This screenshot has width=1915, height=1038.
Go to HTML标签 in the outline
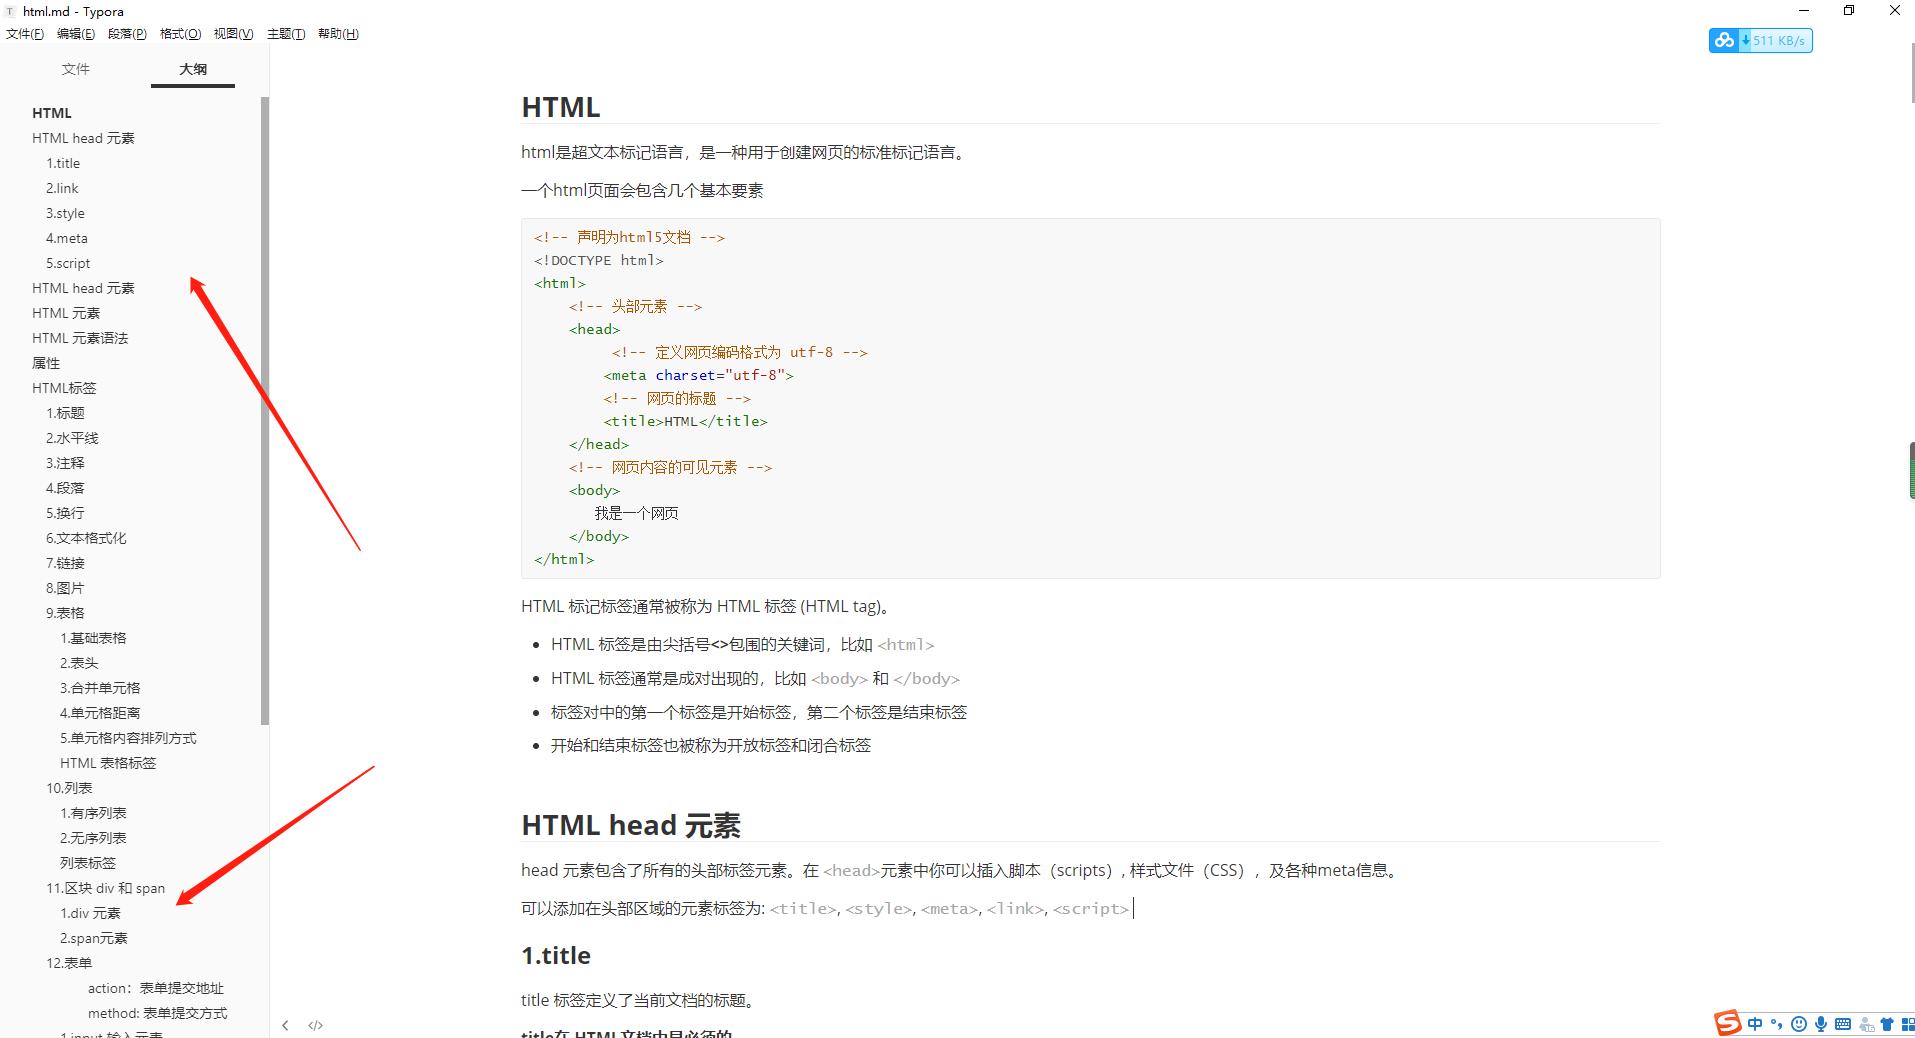[x=64, y=388]
